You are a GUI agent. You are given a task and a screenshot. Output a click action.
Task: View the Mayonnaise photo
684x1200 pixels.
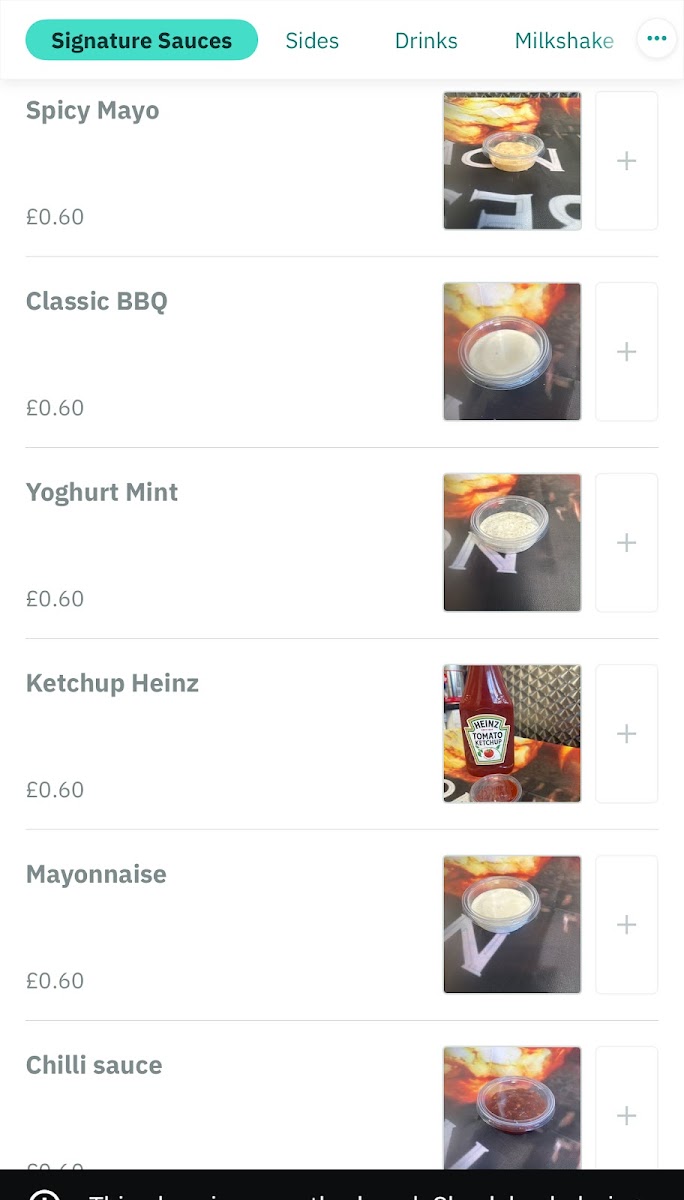click(x=512, y=925)
